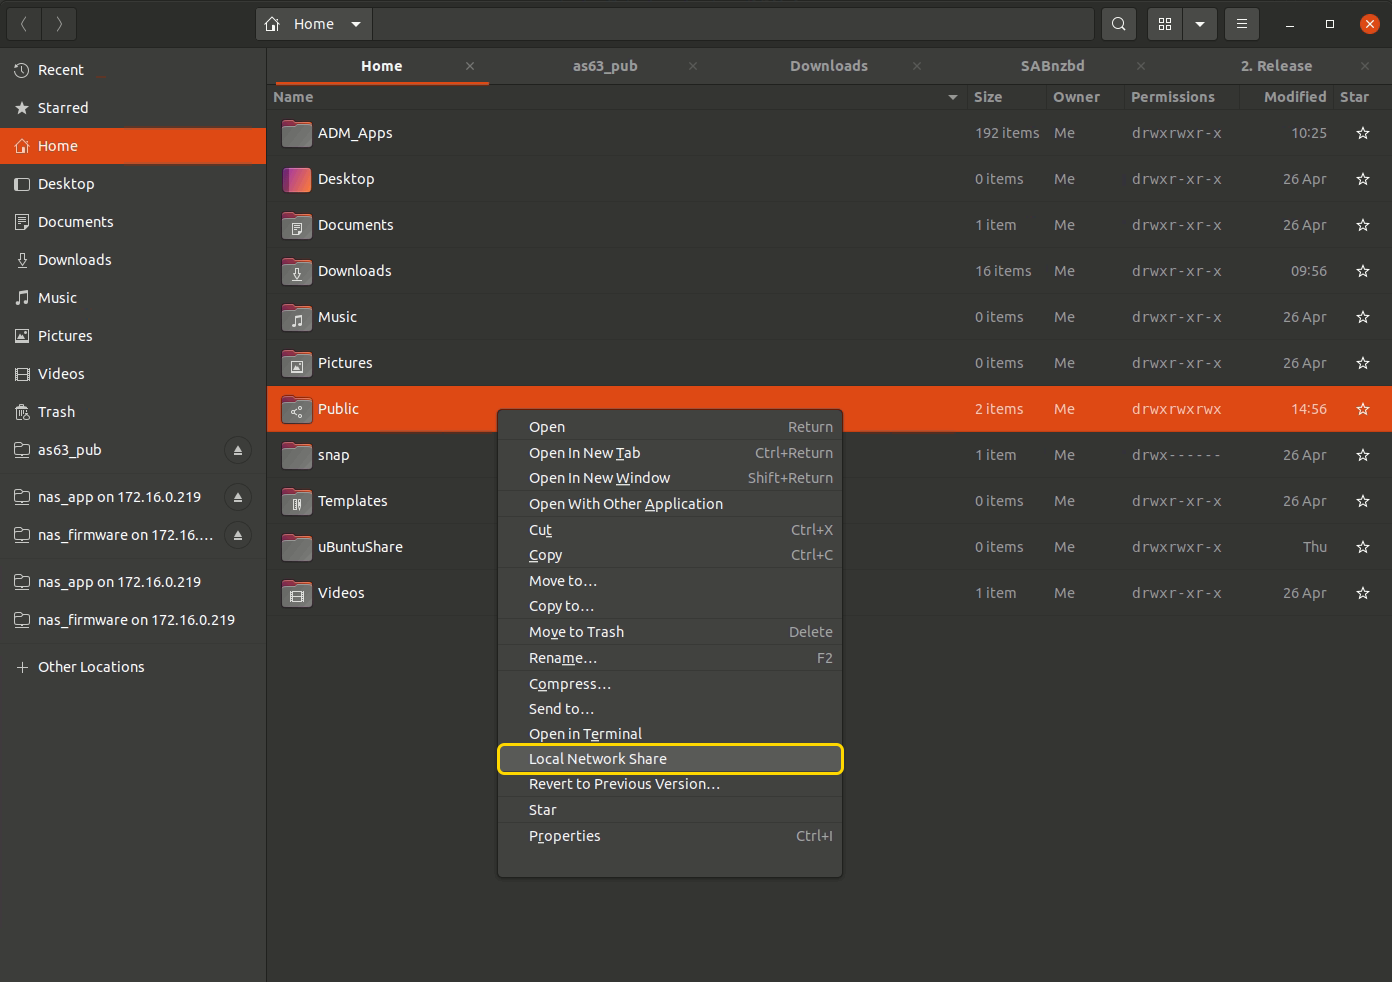Image resolution: width=1392 pixels, height=982 pixels.
Task: Open Music in the sidebar
Action: point(133,298)
